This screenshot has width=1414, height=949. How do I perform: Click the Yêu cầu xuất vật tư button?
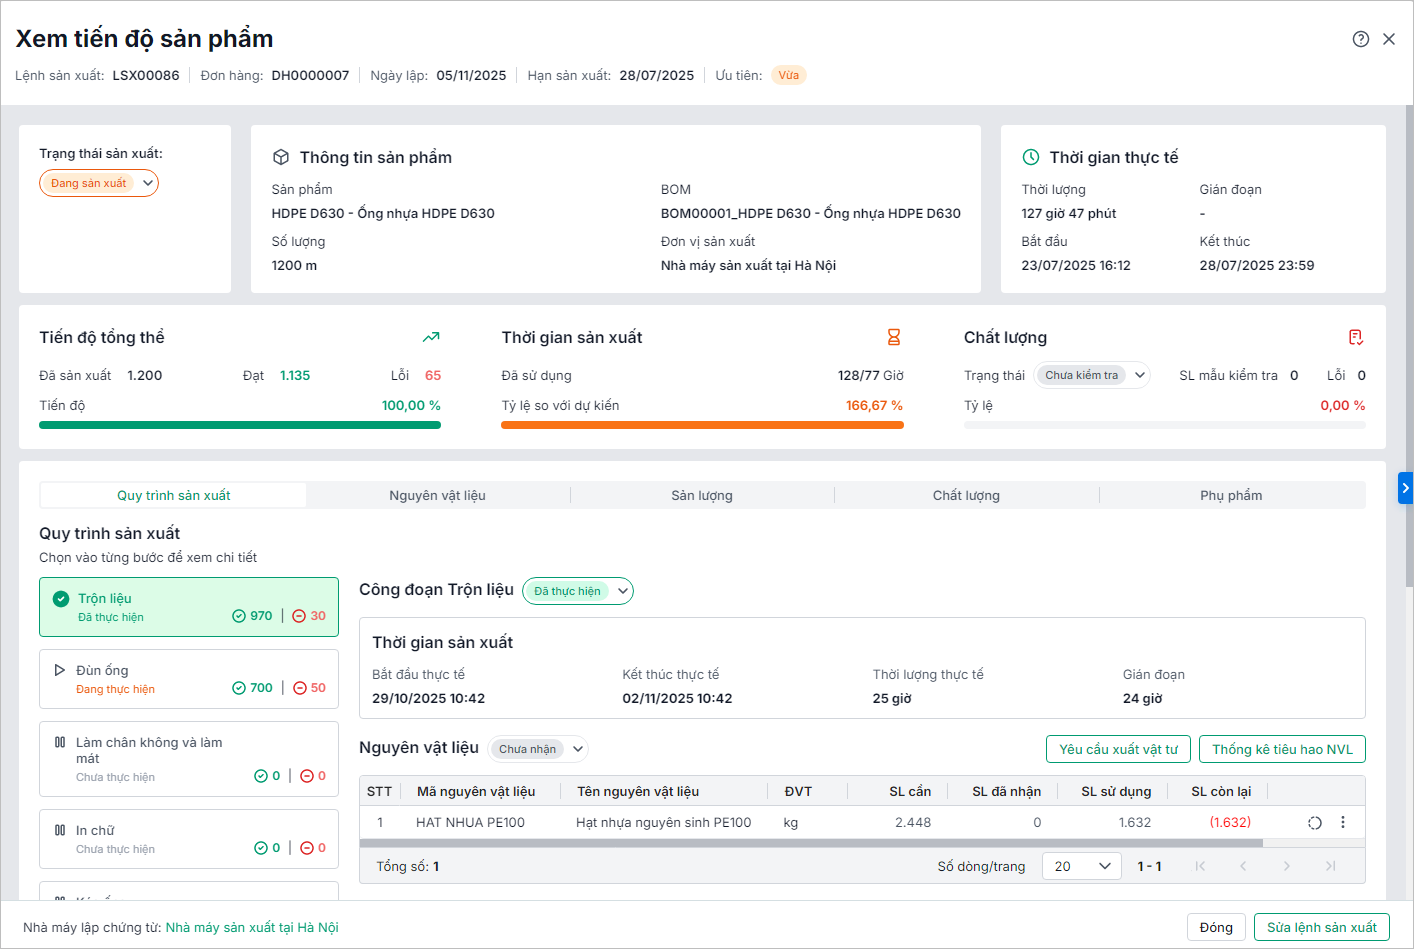tap(1118, 749)
